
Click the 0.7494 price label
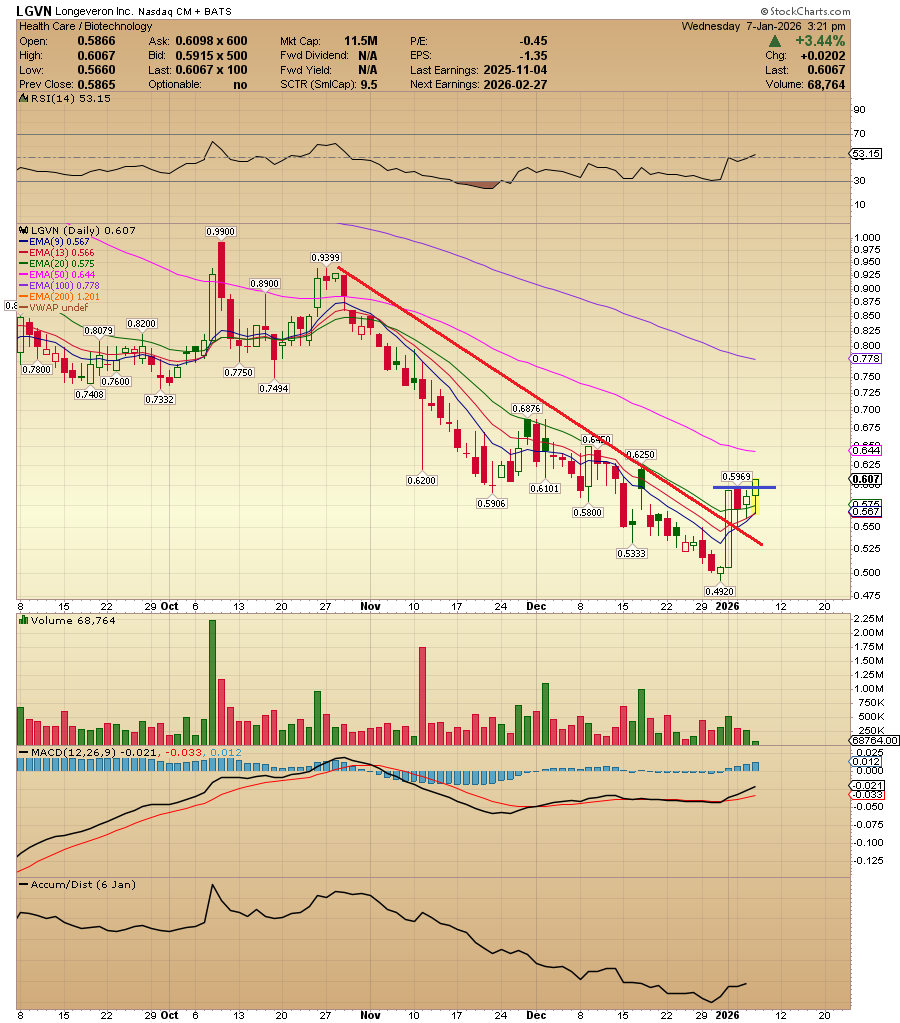click(x=273, y=388)
